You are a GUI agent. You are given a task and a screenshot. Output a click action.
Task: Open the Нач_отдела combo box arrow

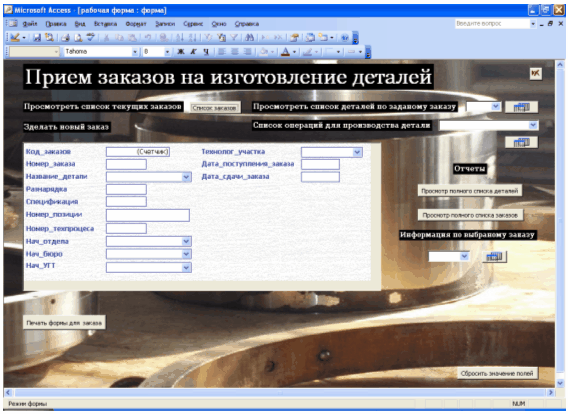click(186, 242)
